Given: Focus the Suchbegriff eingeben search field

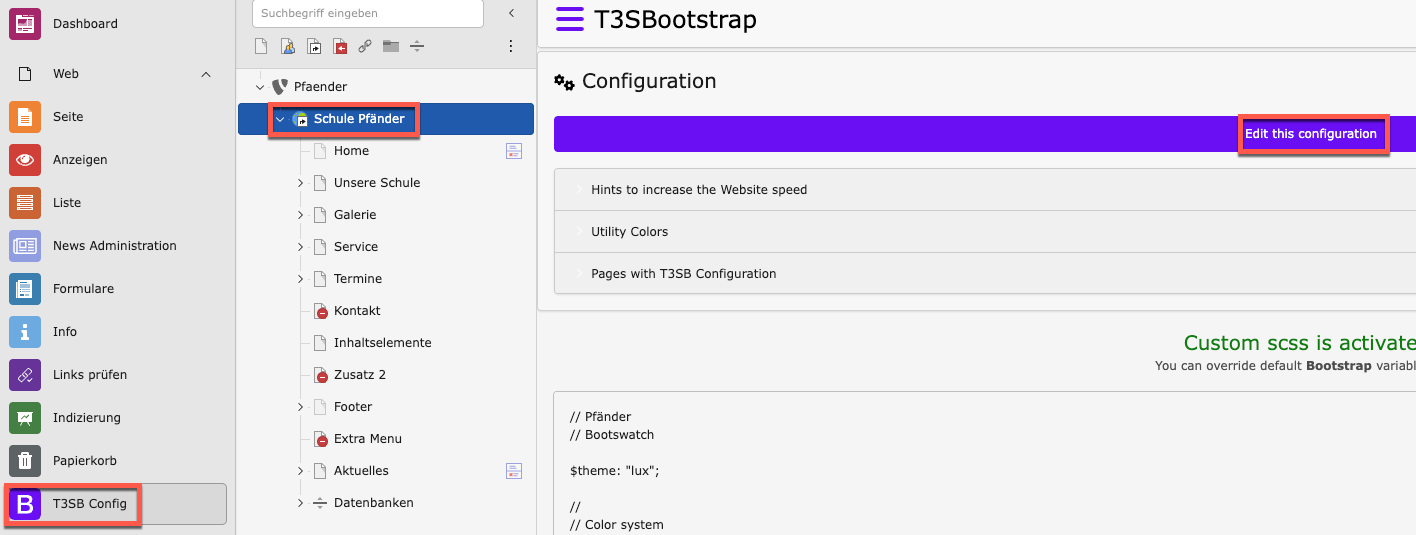Looking at the screenshot, I should 367,13.
